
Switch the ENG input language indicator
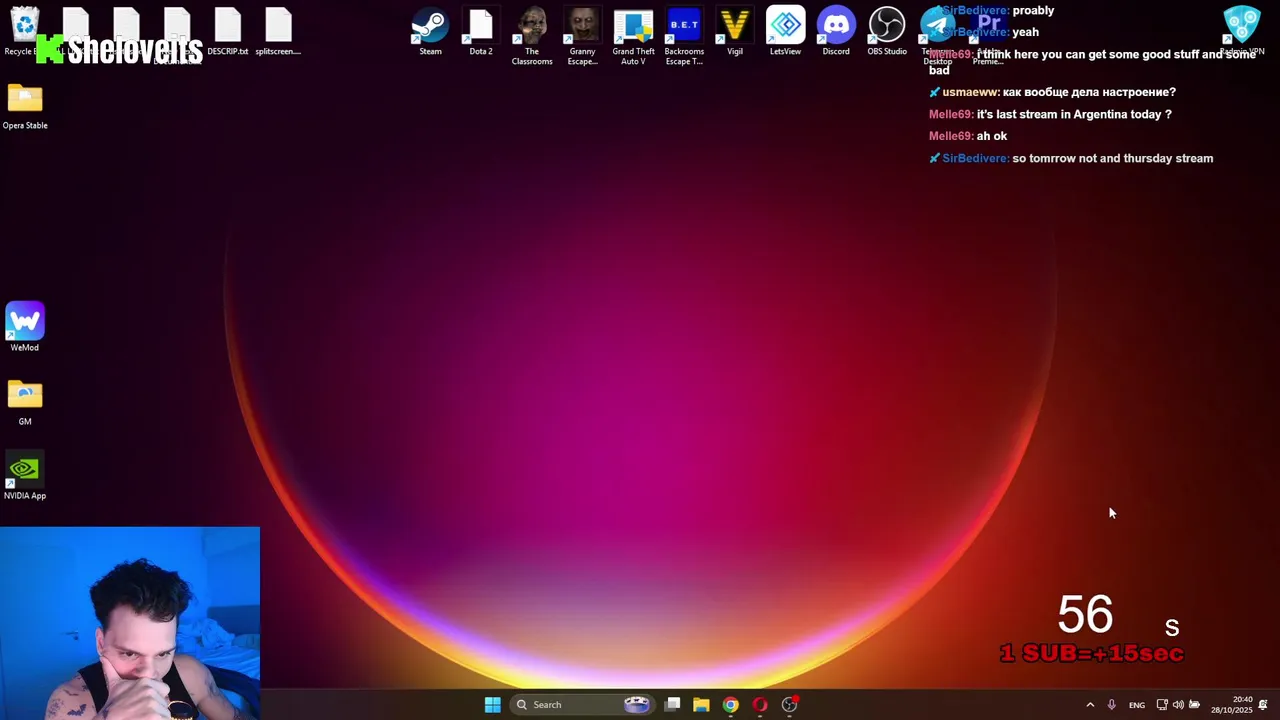click(x=1137, y=705)
